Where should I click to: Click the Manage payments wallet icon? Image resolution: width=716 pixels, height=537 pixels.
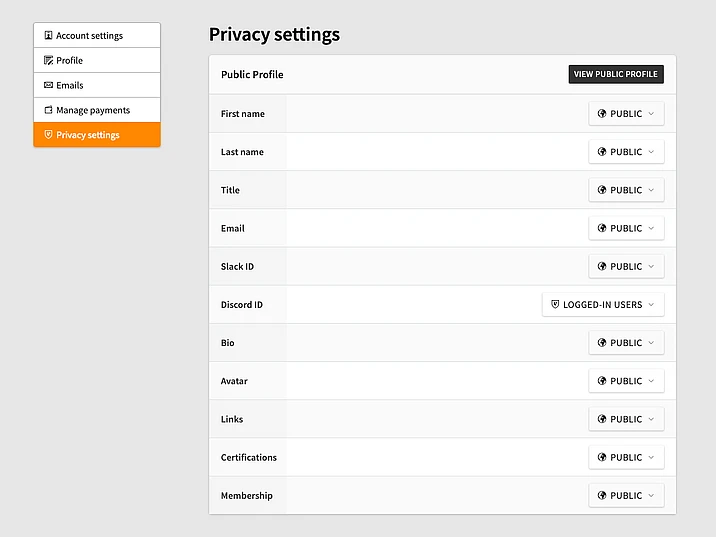[48, 111]
